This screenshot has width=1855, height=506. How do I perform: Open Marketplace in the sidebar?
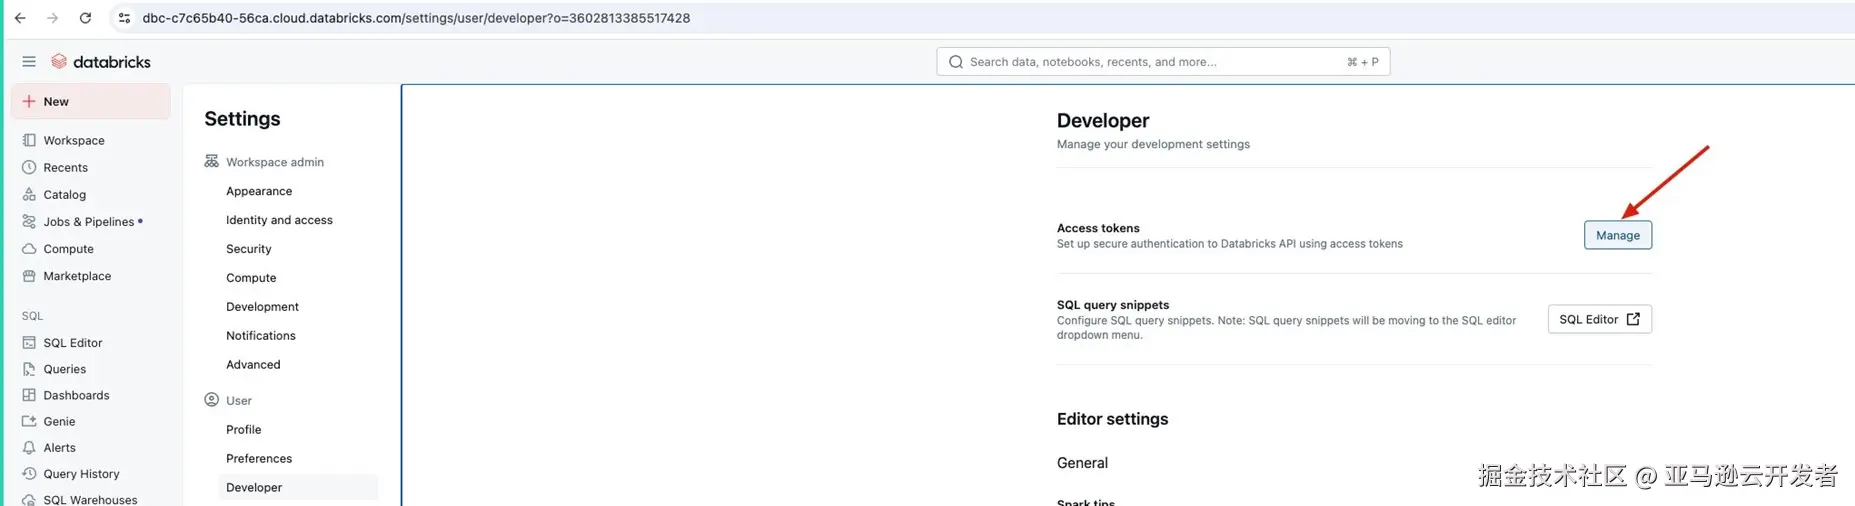pyautogui.click(x=76, y=276)
